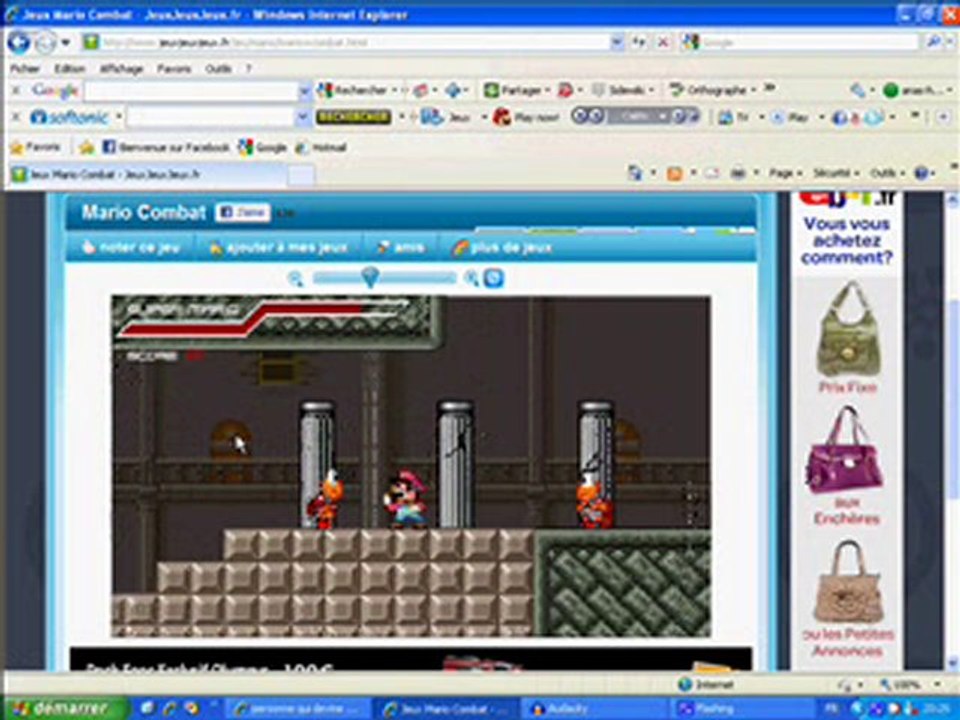Screen dimensions: 960x720
Task: Click the purple handbag ad image
Action: click(846, 450)
